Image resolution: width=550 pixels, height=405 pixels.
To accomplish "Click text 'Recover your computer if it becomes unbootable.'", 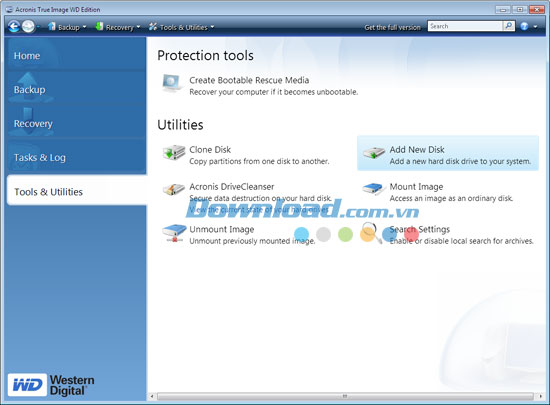I will tap(274, 92).
